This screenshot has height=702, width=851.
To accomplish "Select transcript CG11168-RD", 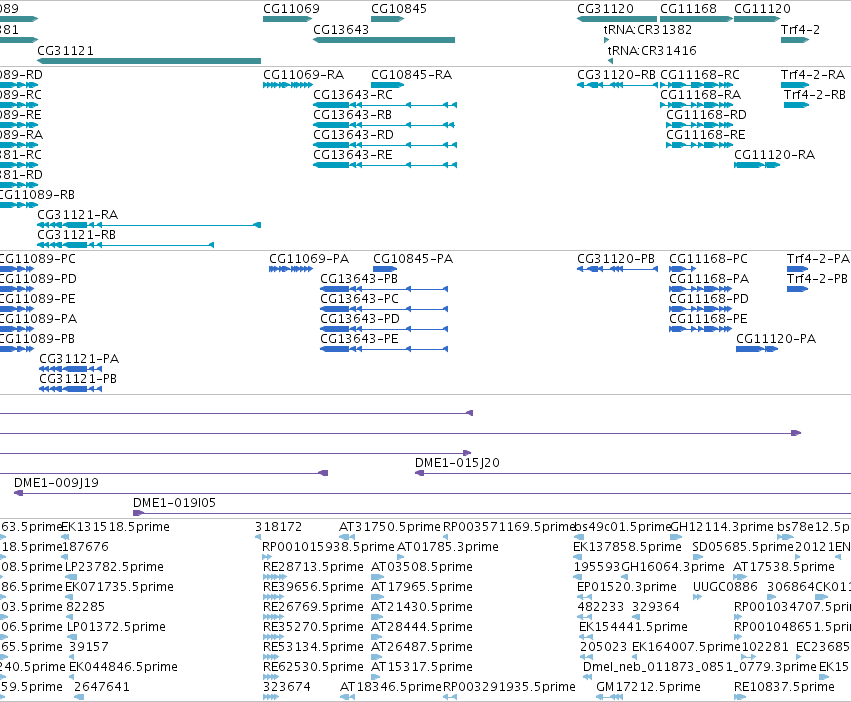I will [700, 125].
